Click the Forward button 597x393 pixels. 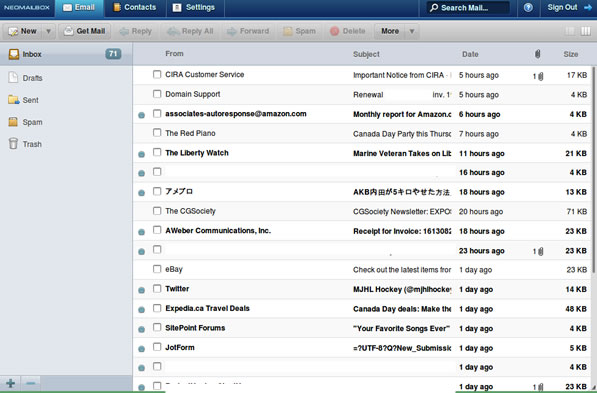tap(248, 31)
